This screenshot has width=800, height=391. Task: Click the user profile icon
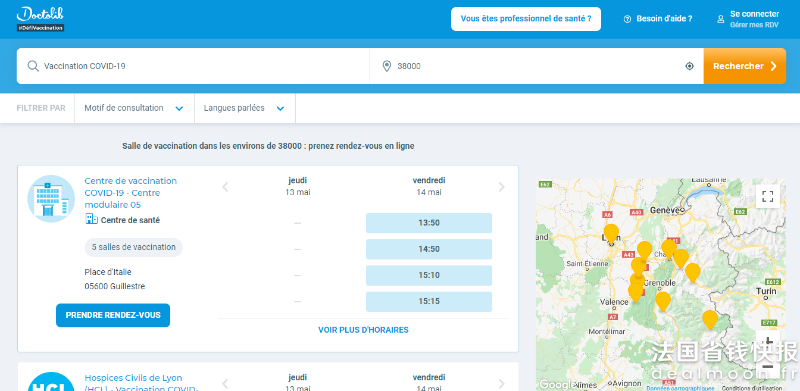(x=720, y=19)
